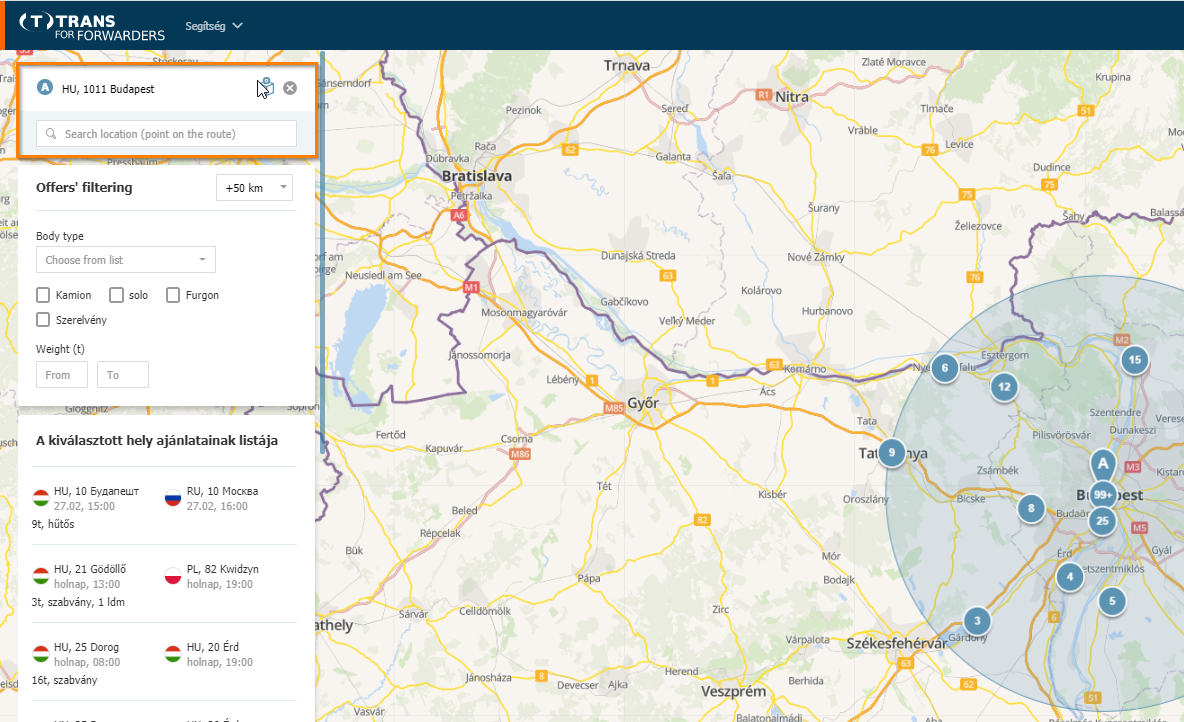
Task: Click the point A marker icon beside Budapest
Action: point(45,88)
